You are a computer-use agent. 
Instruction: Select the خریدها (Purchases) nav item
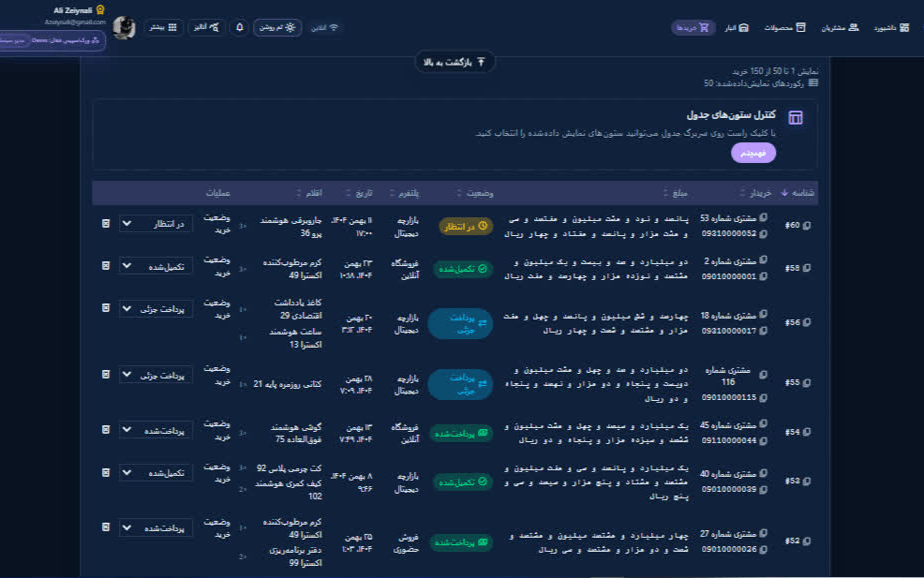click(693, 28)
